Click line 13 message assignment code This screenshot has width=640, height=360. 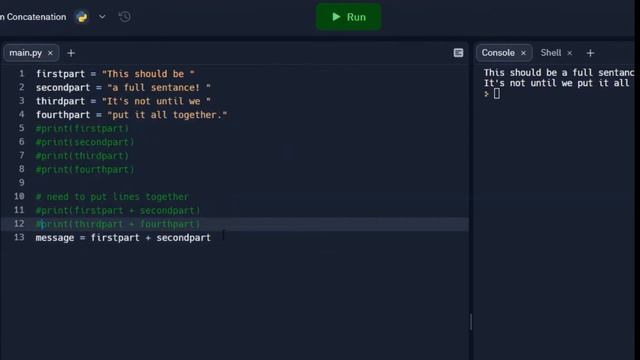tap(123, 238)
